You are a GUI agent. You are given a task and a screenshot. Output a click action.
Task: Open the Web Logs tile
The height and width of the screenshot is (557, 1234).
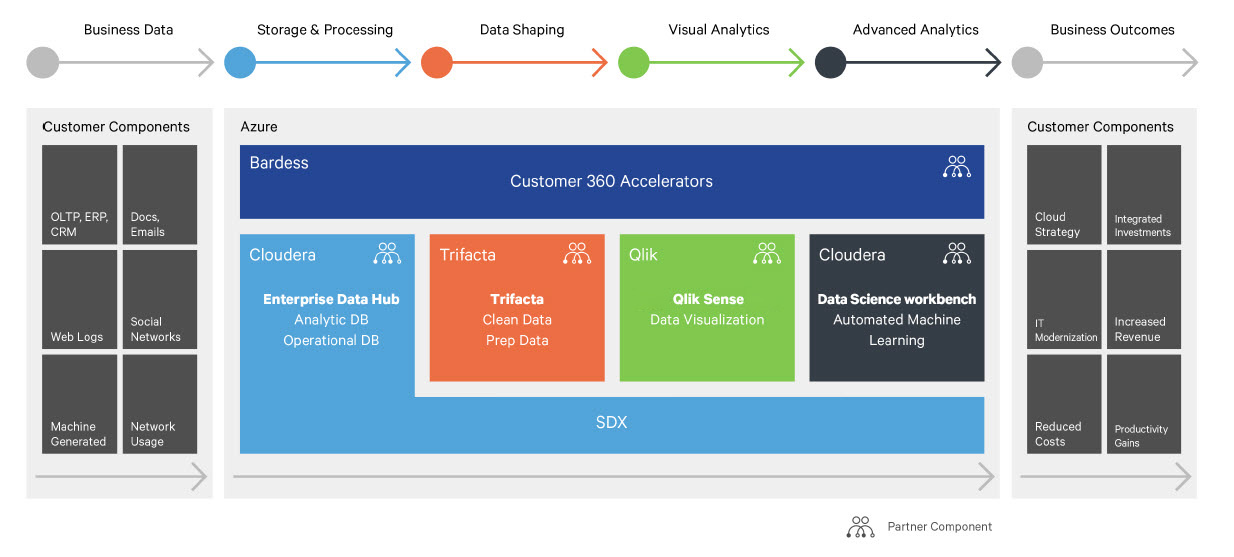[x=80, y=299]
